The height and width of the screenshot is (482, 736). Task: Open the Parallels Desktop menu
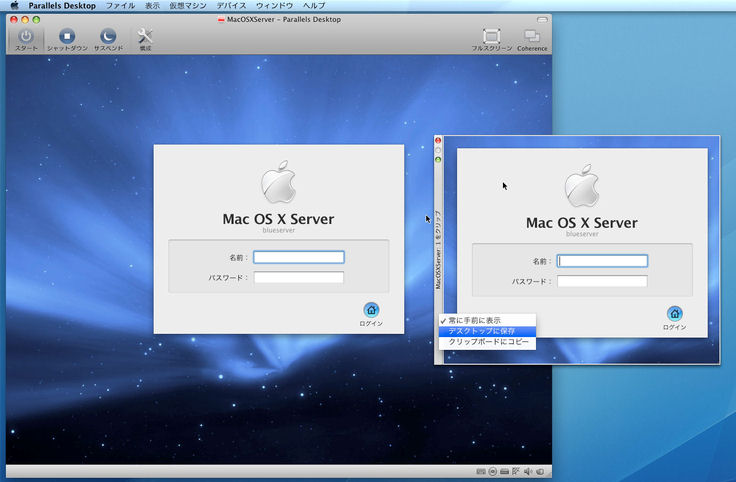[x=62, y=6]
